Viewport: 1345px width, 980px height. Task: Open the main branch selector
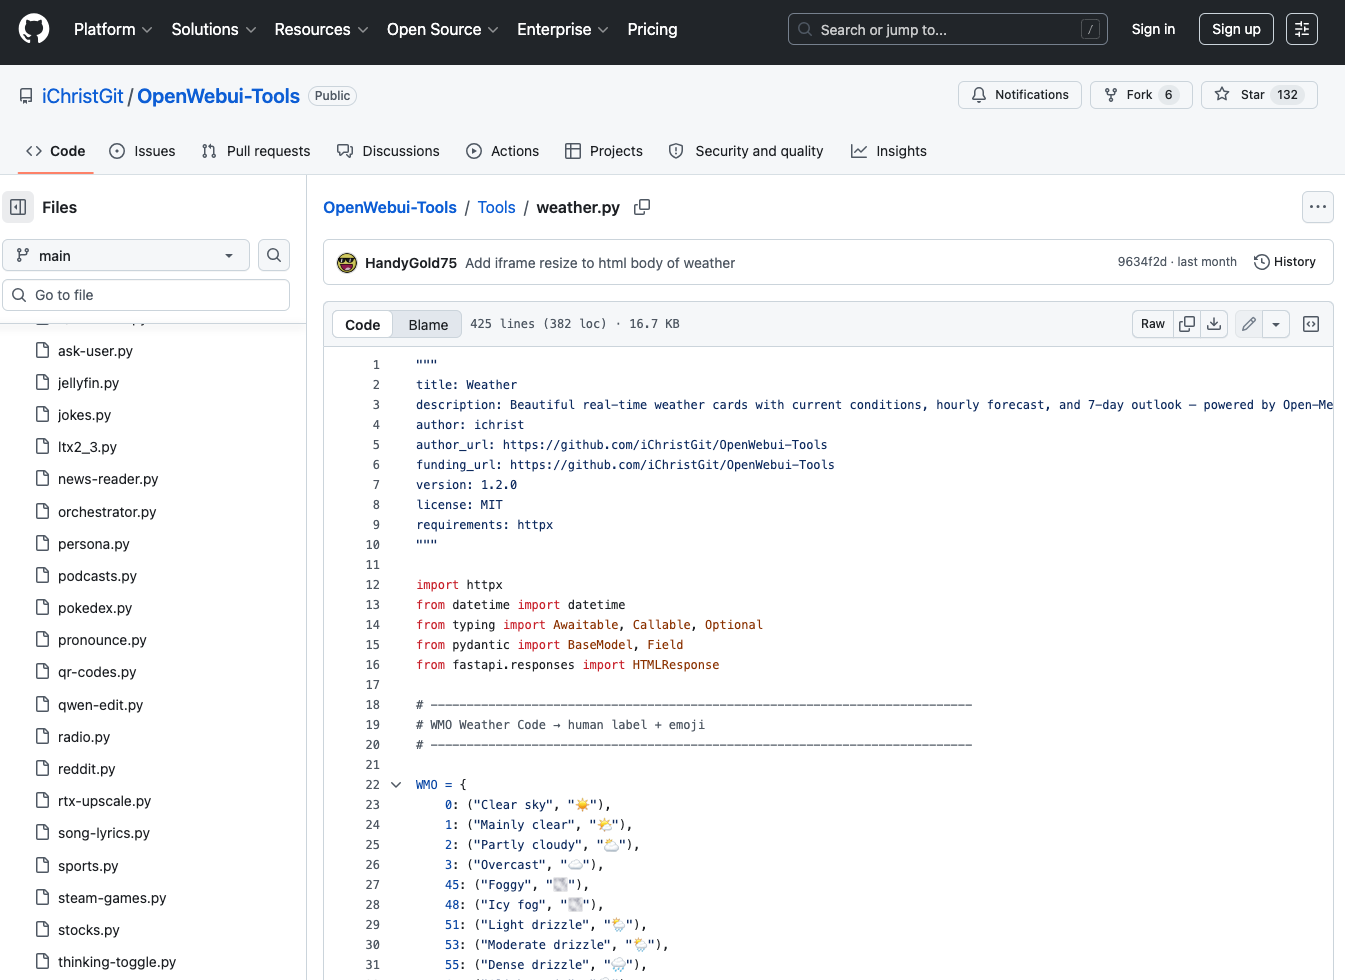pos(126,256)
